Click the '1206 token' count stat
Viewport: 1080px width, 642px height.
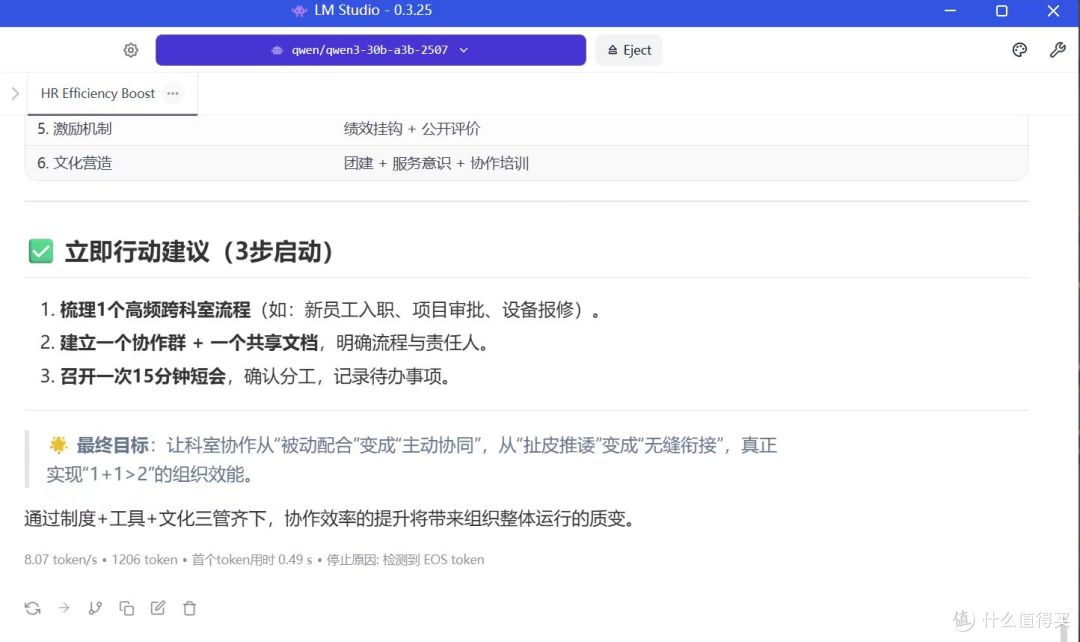pos(145,559)
